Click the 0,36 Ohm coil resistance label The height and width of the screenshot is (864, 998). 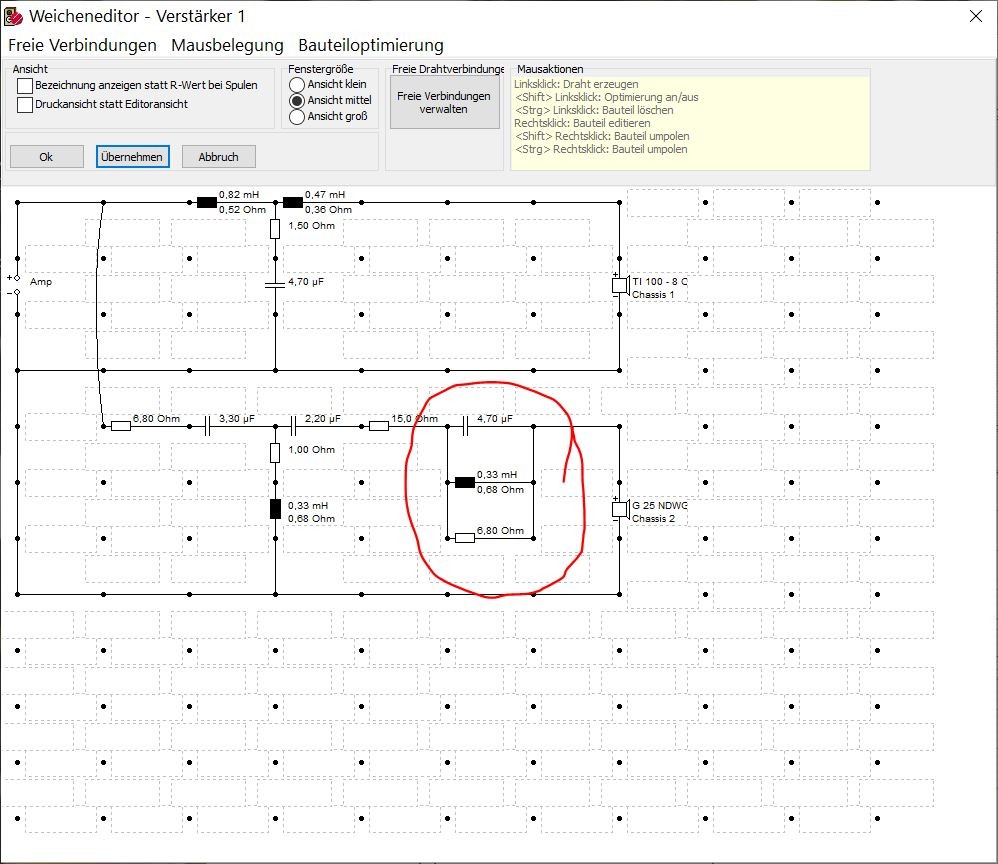point(328,209)
